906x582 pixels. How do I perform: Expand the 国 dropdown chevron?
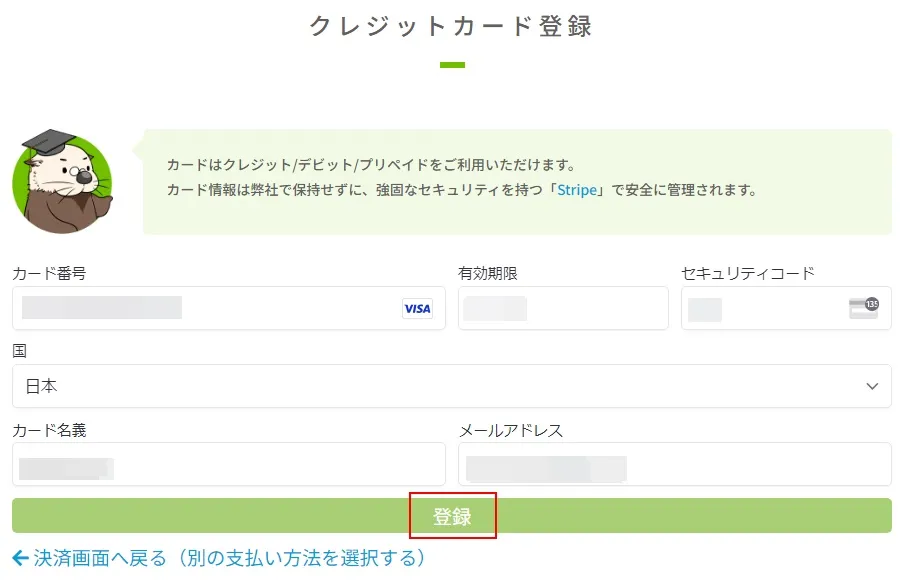tap(872, 386)
